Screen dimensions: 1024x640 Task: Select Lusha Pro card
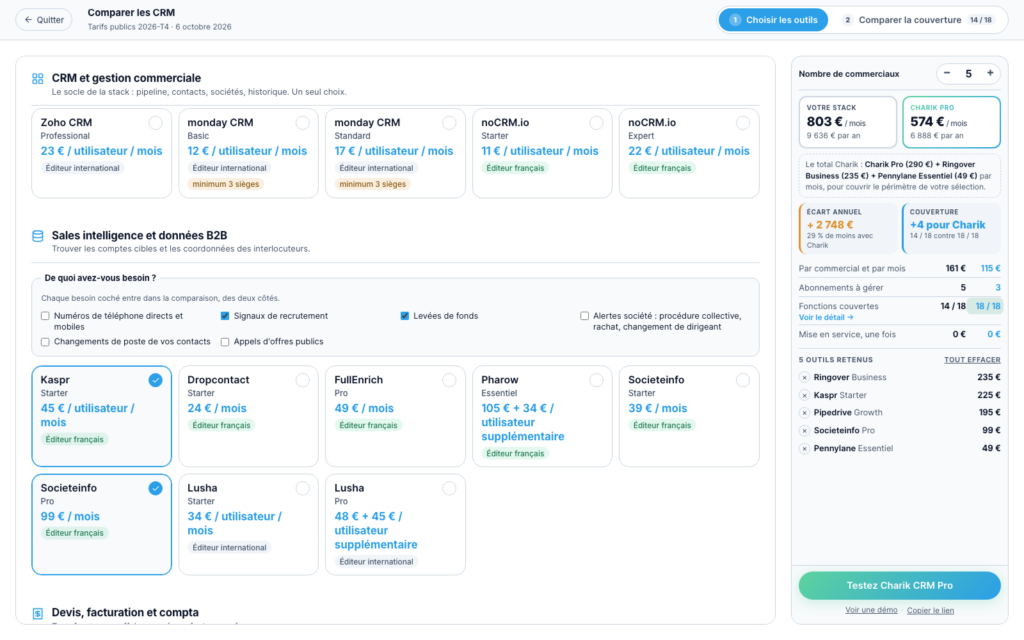click(395, 524)
